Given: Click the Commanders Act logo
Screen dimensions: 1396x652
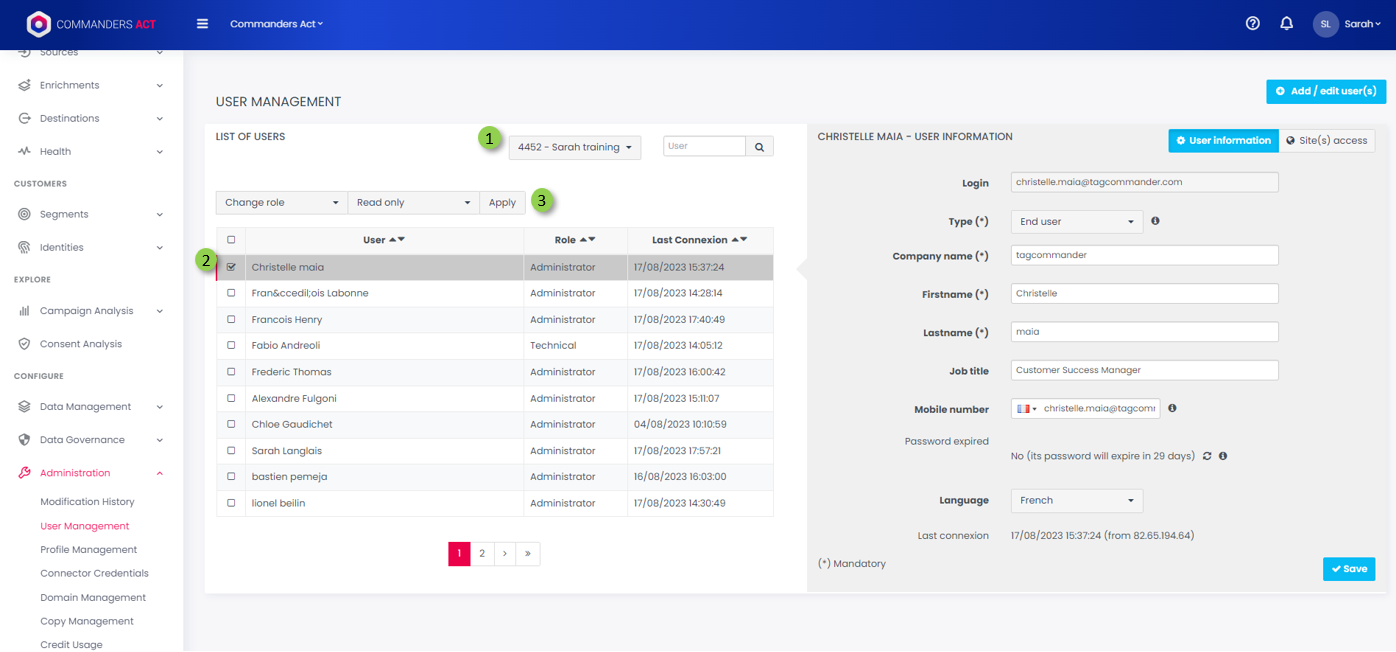Looking at the screenshot, I should click(38, 24).
